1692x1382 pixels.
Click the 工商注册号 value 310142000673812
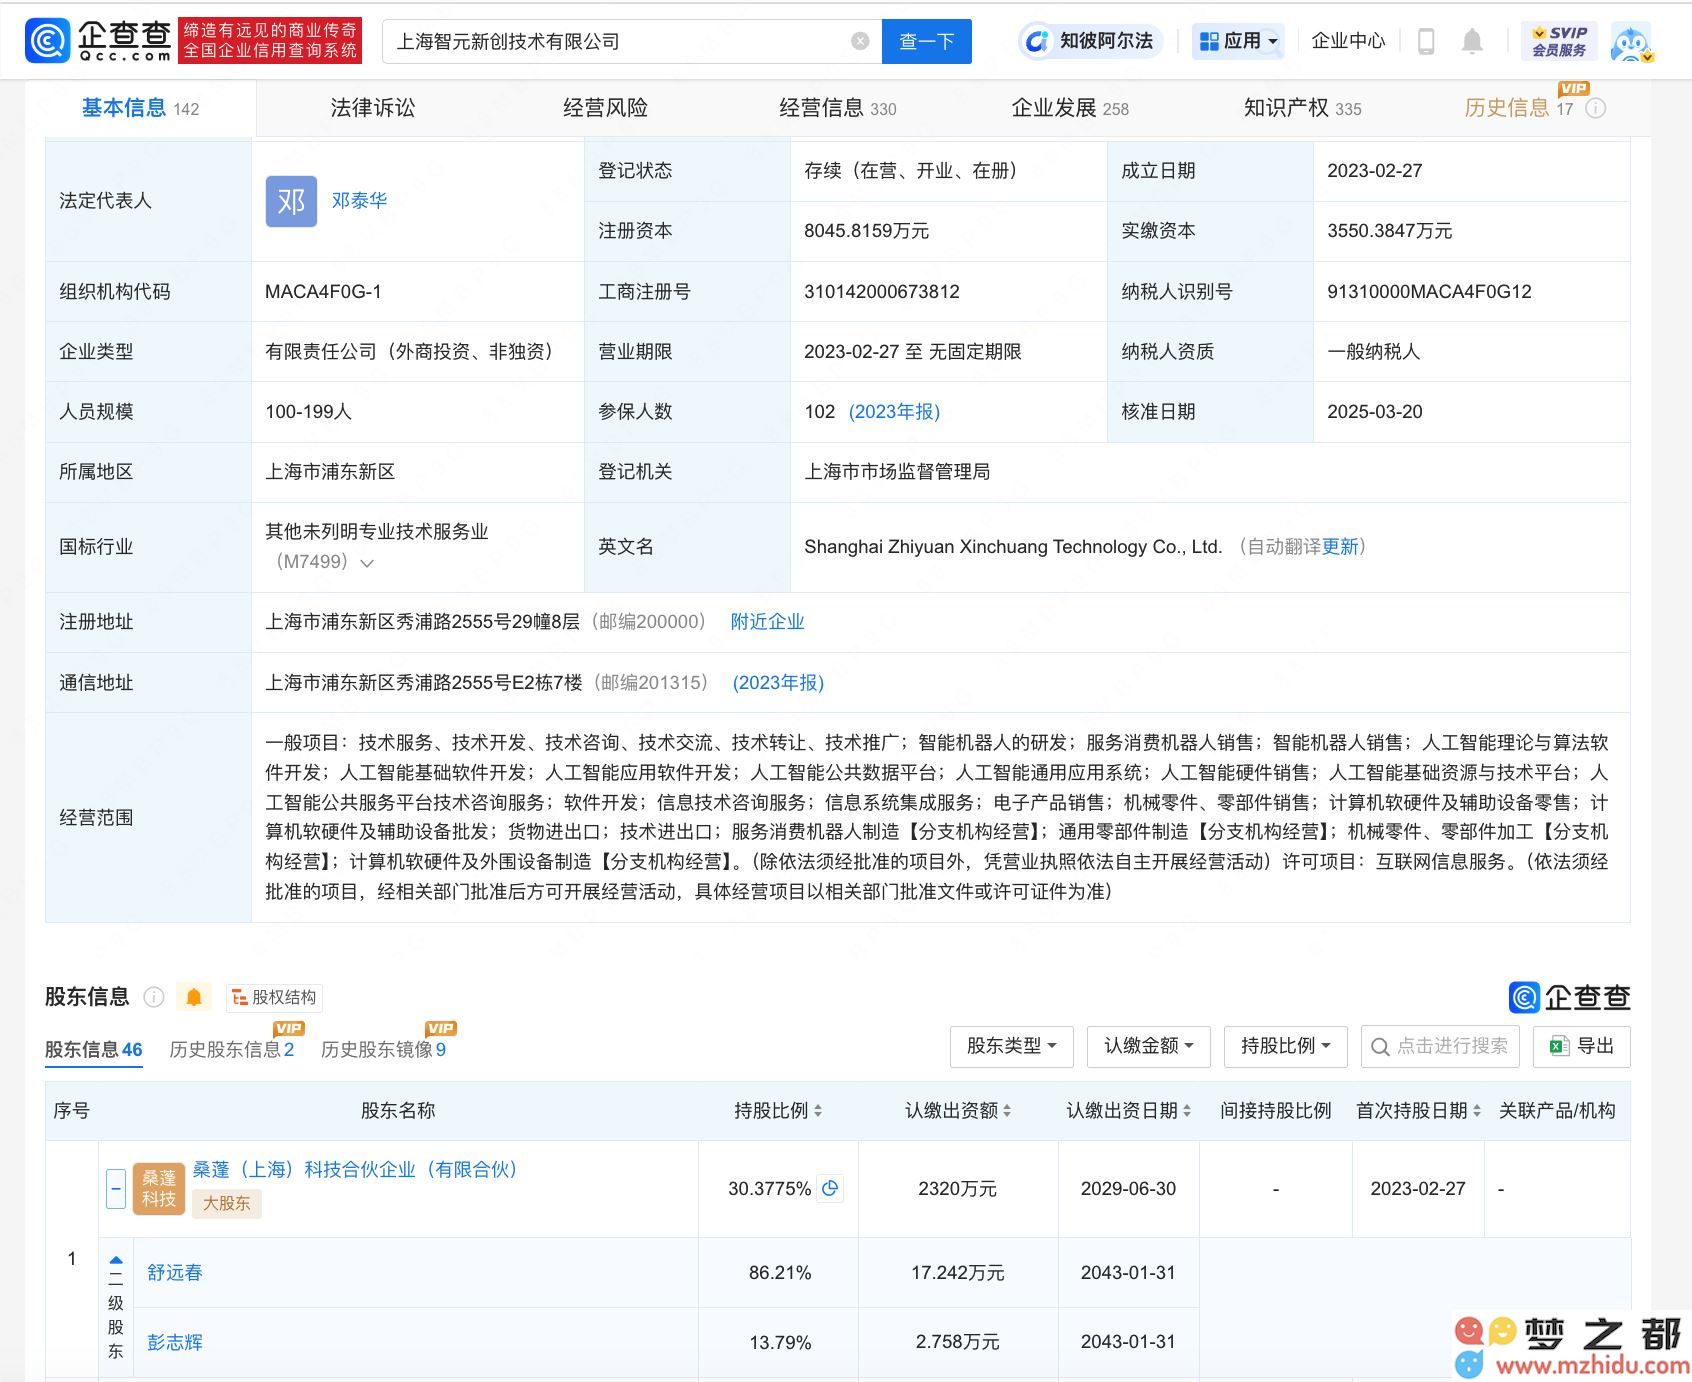(881, 292)
